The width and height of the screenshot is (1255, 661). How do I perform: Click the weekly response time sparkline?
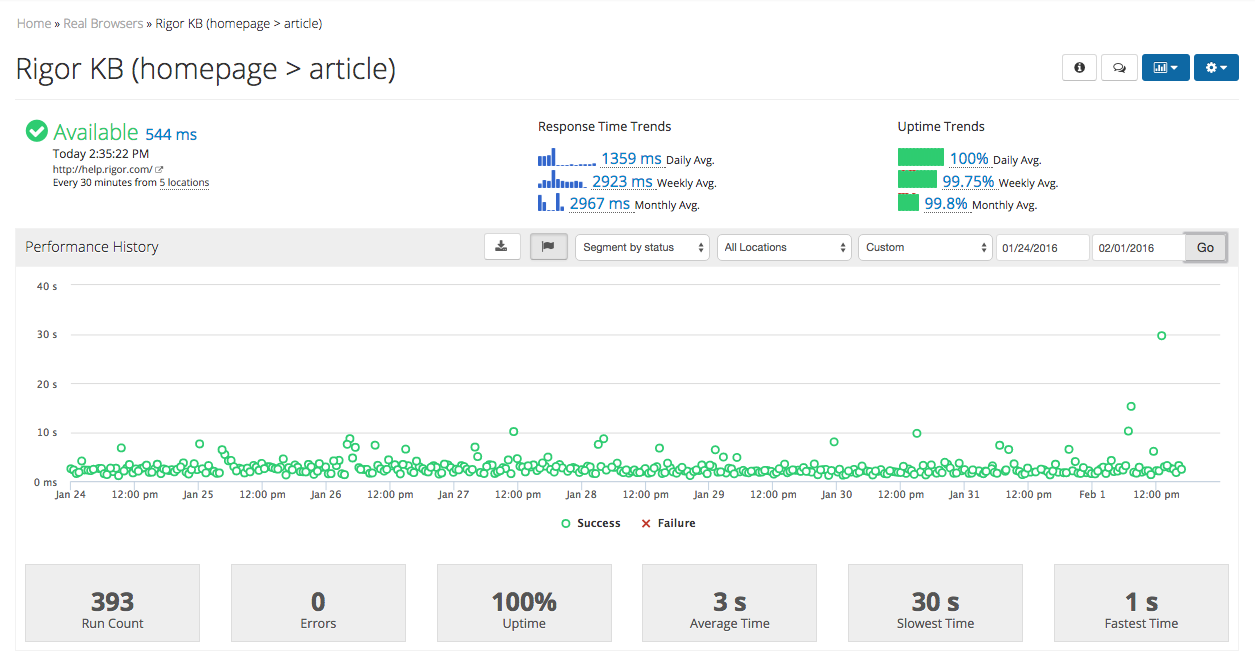click(x=563, y=181)
